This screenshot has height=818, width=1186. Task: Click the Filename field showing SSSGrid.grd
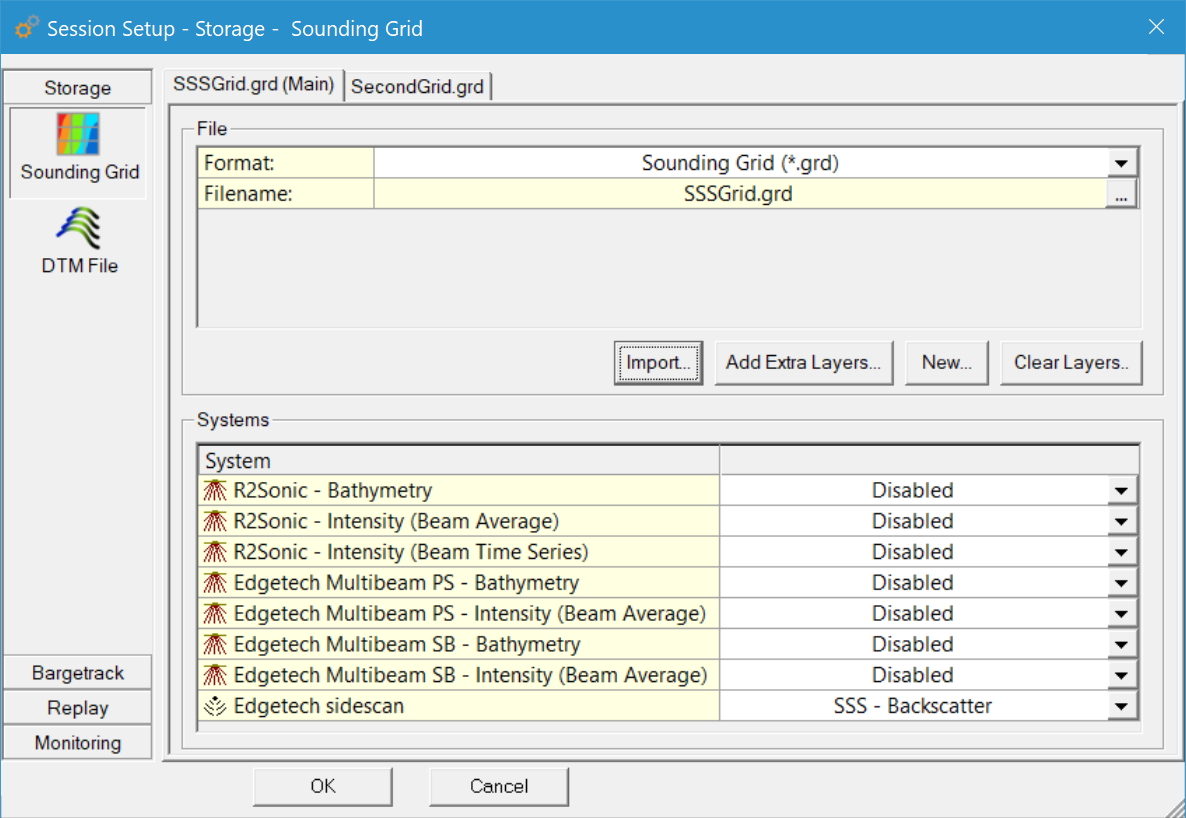point(738,194)
